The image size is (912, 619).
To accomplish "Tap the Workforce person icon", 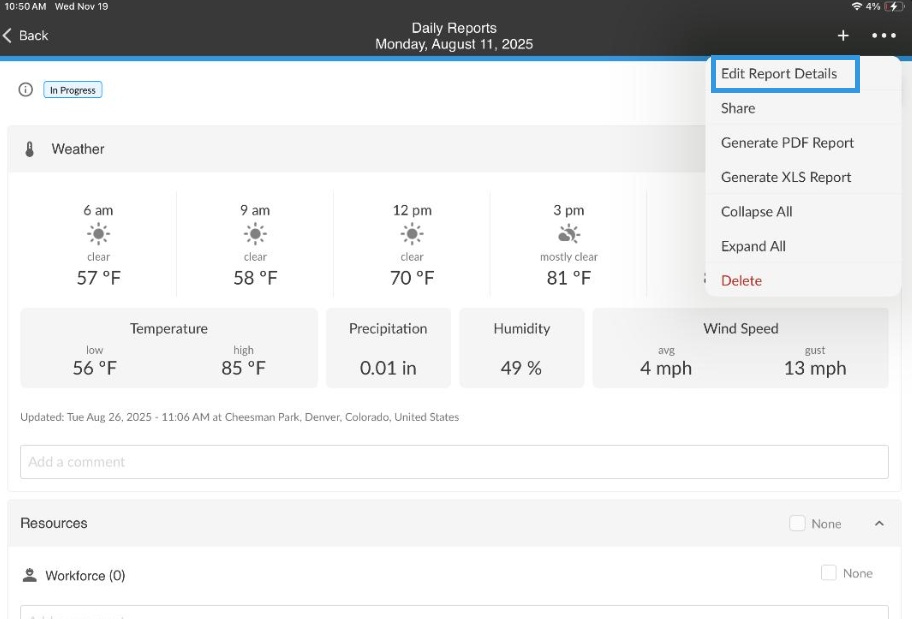I will 29,575.
